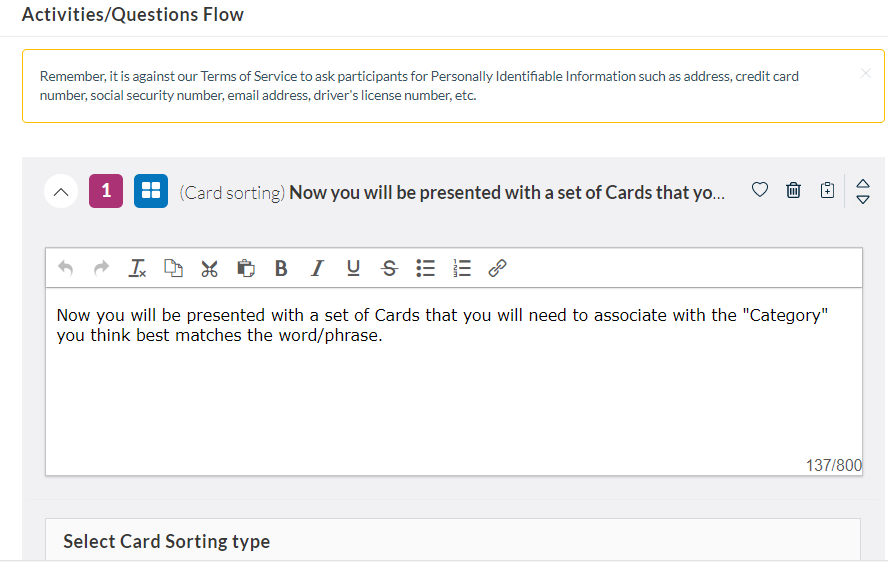
Task: Clear text formatting with the Tx icon
Action: (x=137, y=268)
